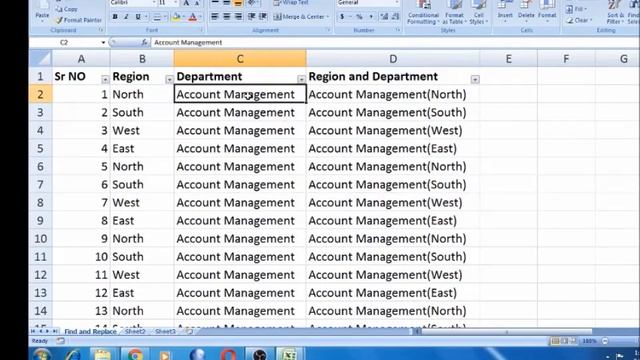Open the Region filter dropdown
Screen dimensions: 640x360
pos(169,79)
